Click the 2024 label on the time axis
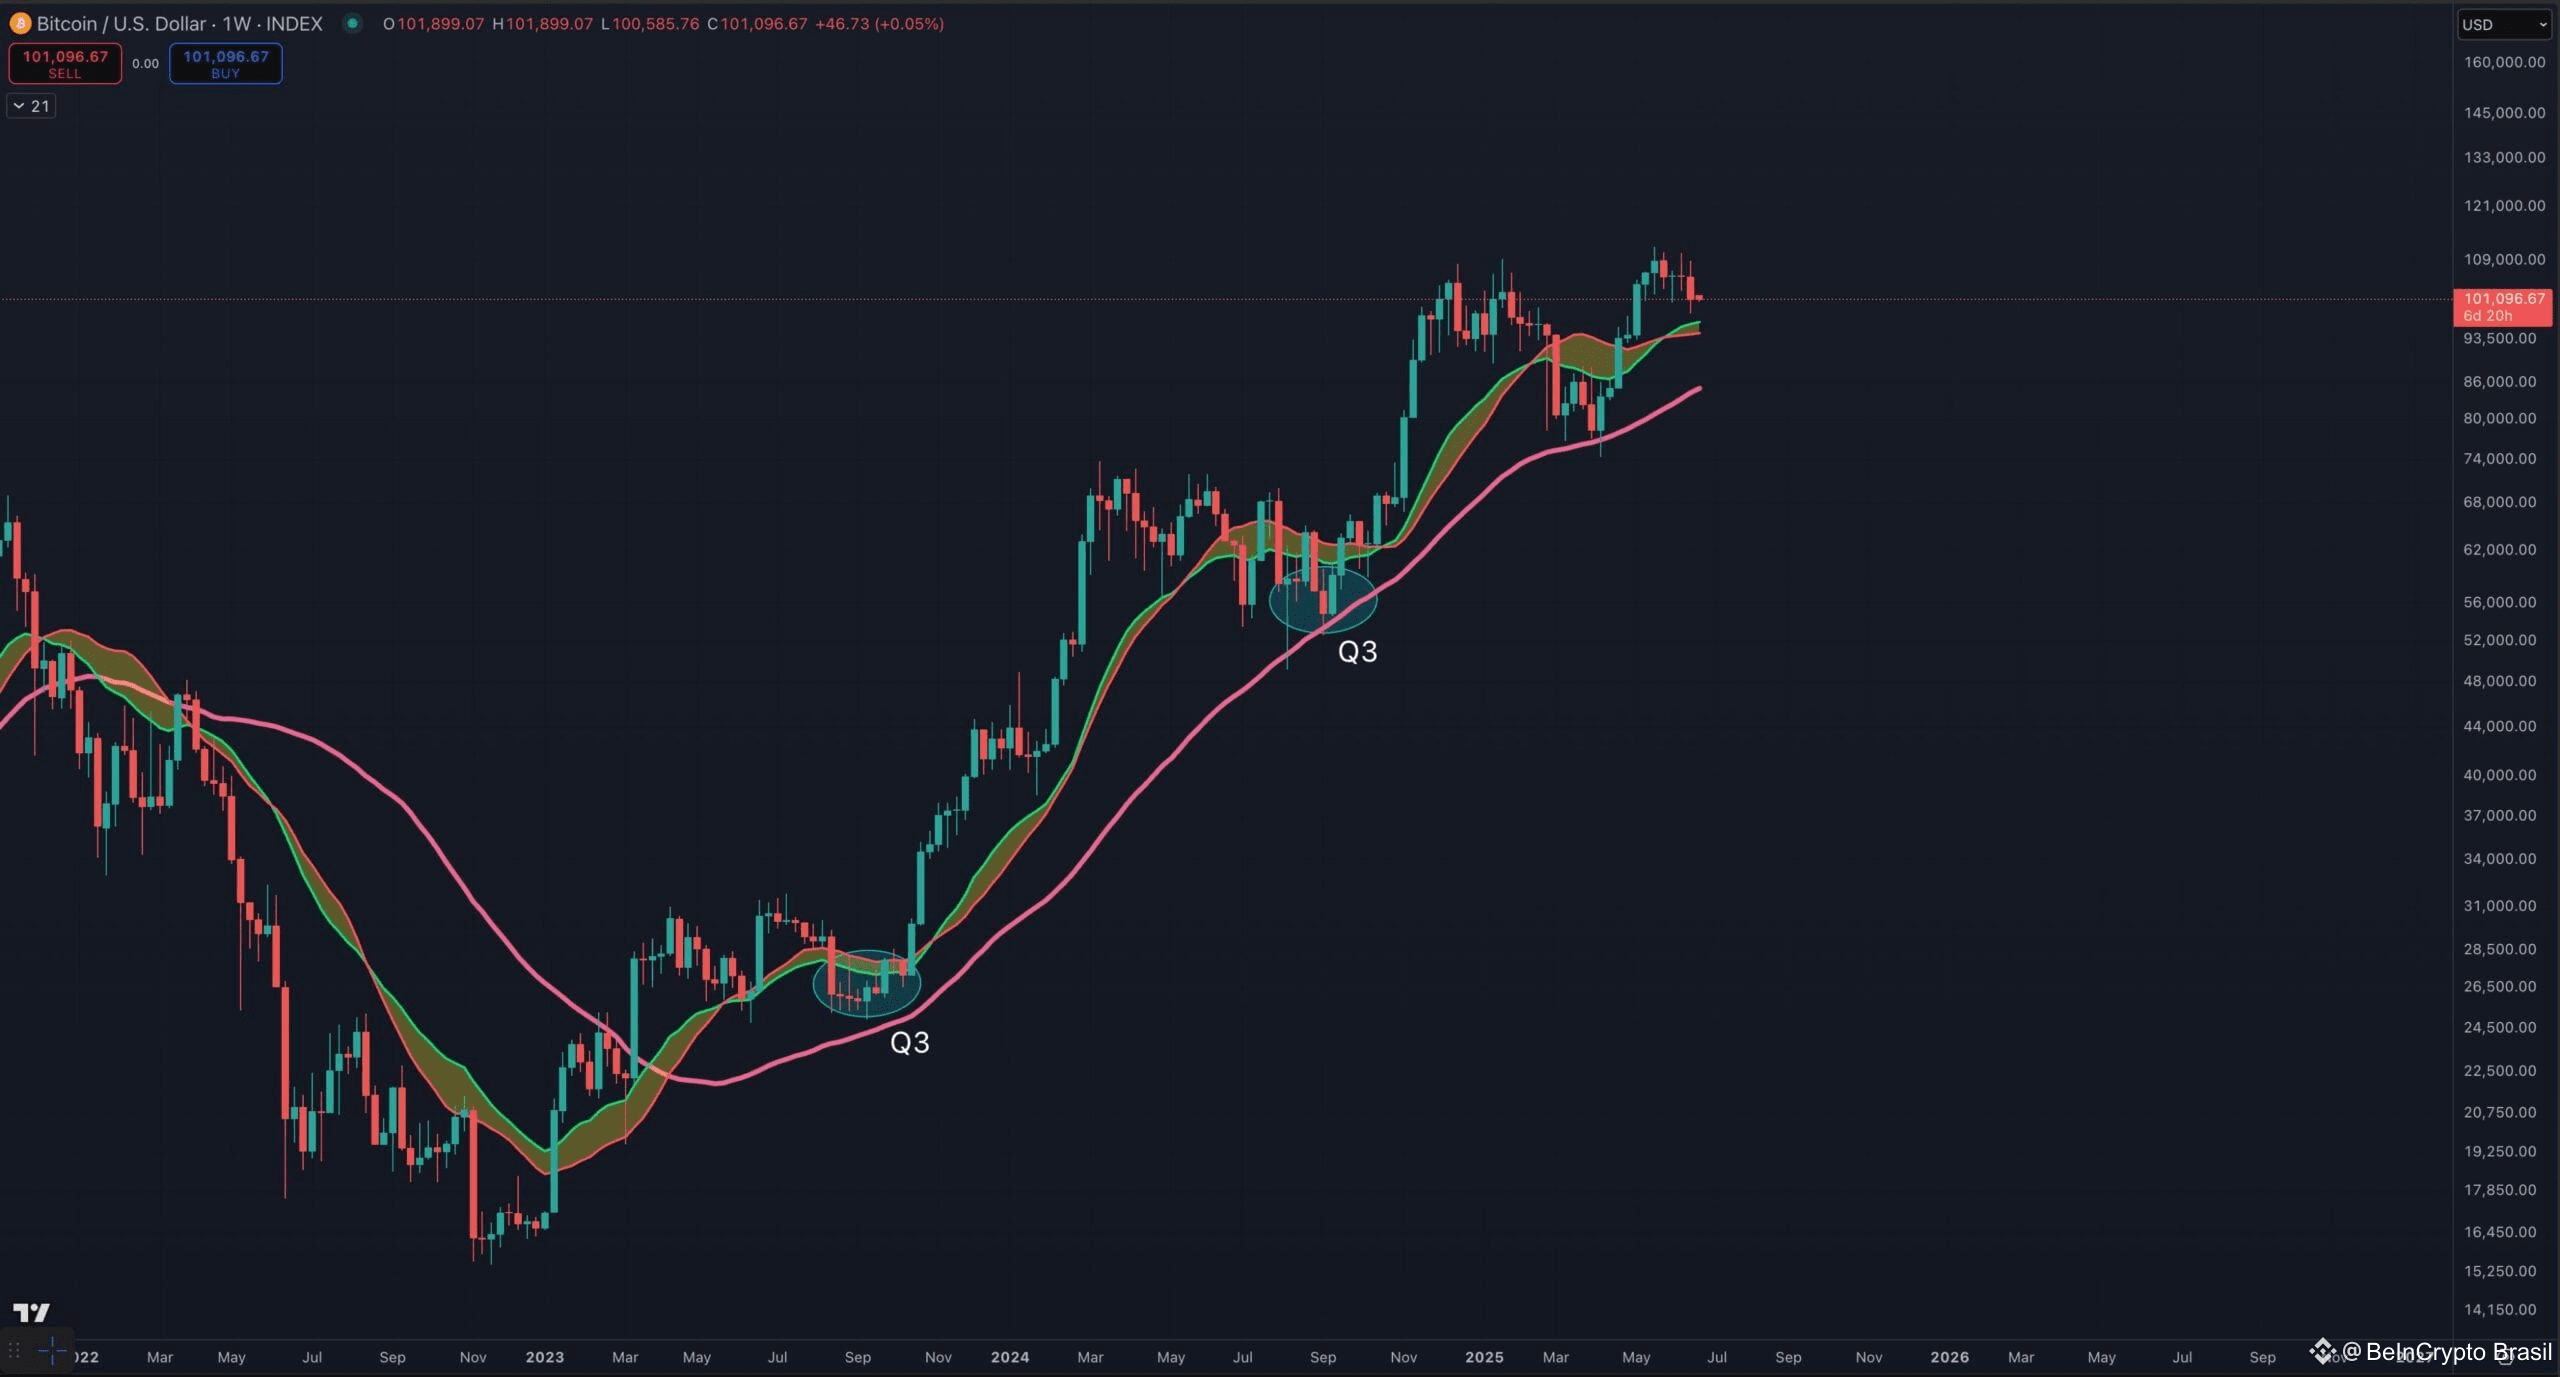This screenshot has height=1377, width=2560. click(x=1010, y=1358)
